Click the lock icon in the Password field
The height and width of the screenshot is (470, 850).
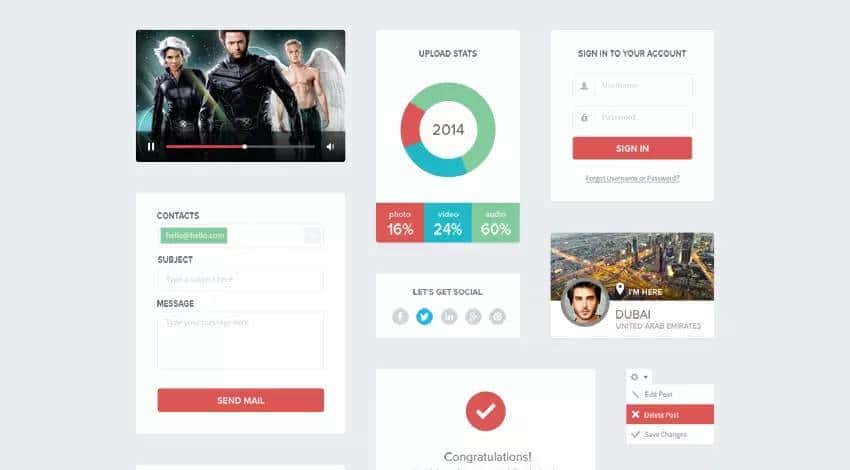click(x=584, y=117)
